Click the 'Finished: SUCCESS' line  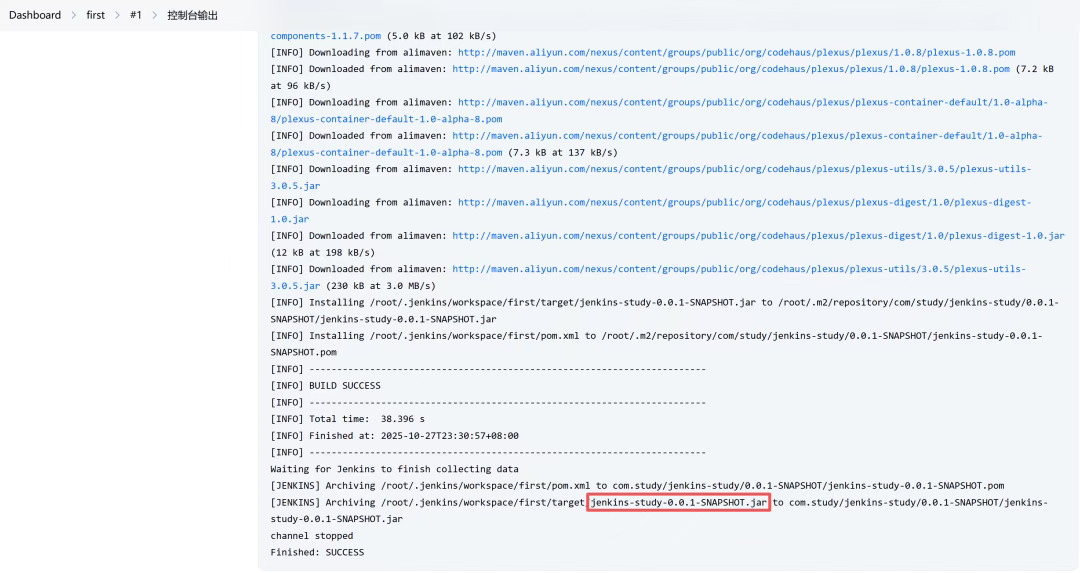coord(318,552)
